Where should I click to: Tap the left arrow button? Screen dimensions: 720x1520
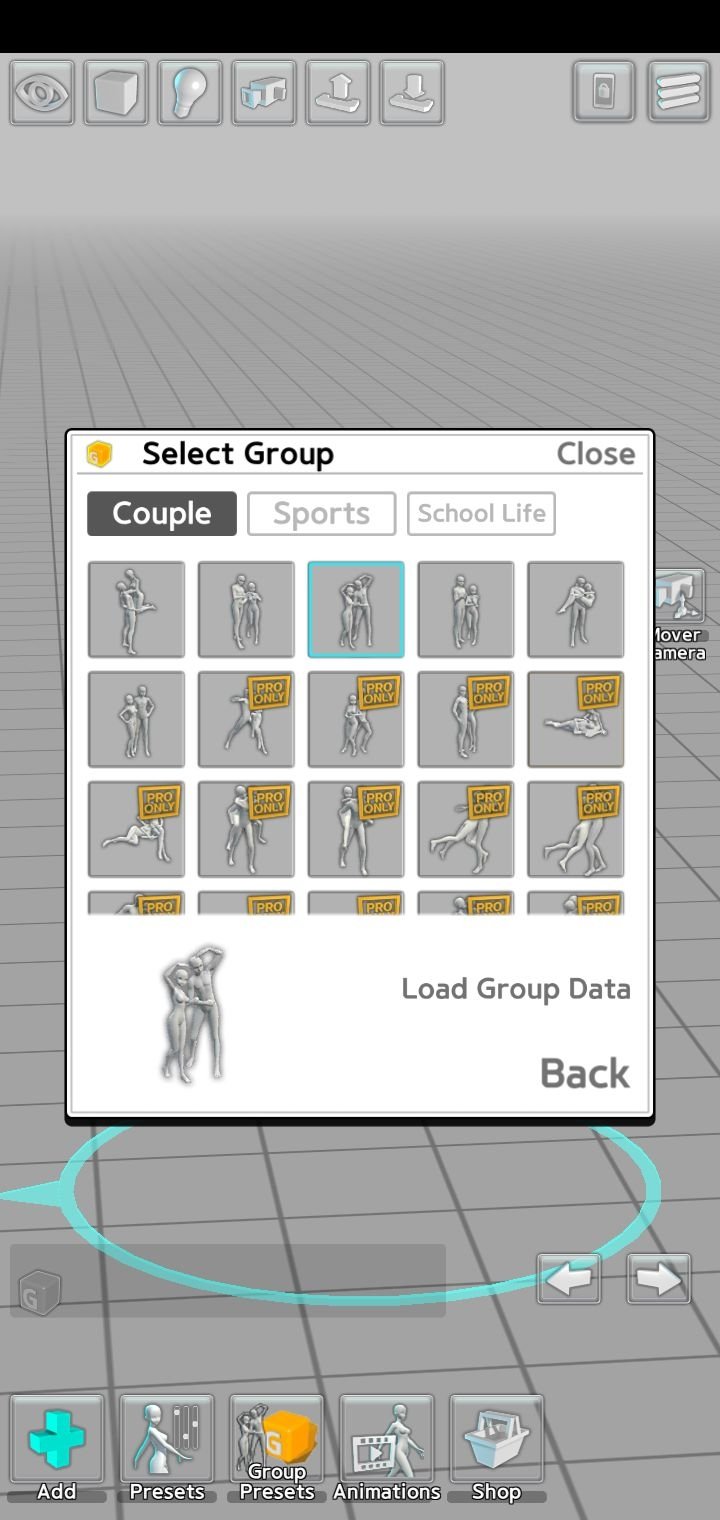pos(569,1279)
